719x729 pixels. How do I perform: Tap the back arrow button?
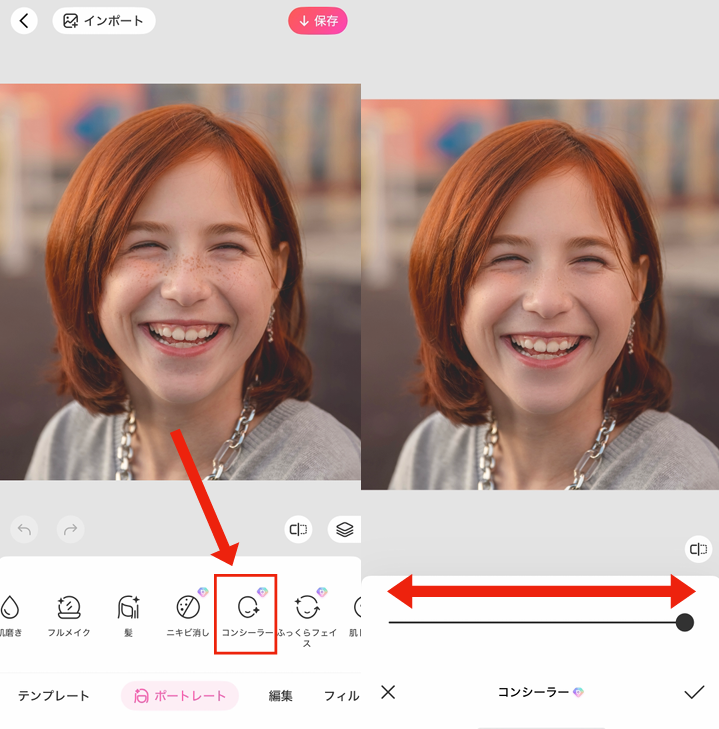click(x=24, y=20)
